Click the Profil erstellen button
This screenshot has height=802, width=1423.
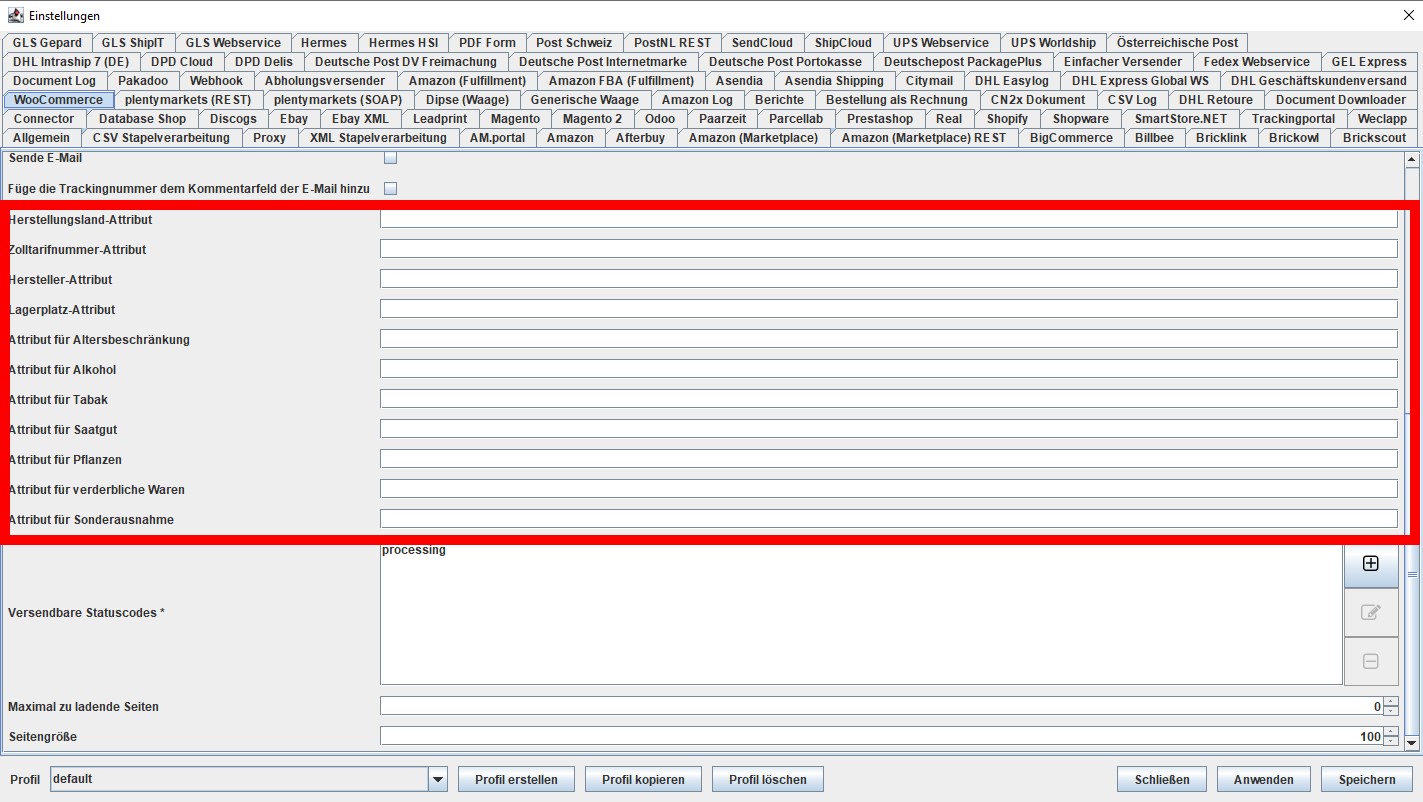(x=516, y=780)
